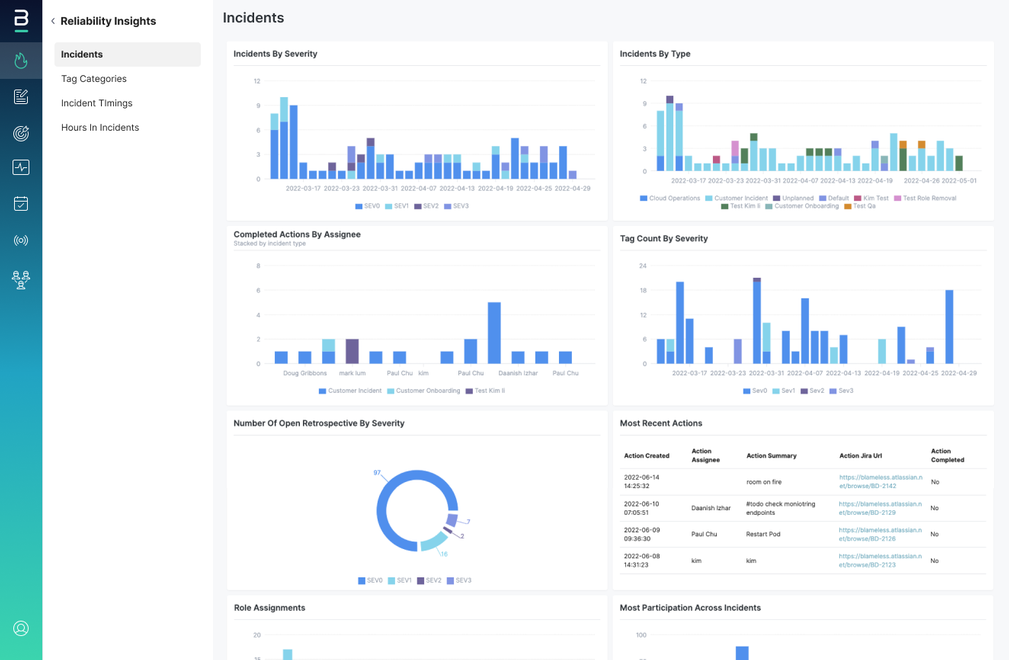Open the help icon at bottom of sidebar
The width and height of the screenshot is (1009, 660).
coord(20,629)
